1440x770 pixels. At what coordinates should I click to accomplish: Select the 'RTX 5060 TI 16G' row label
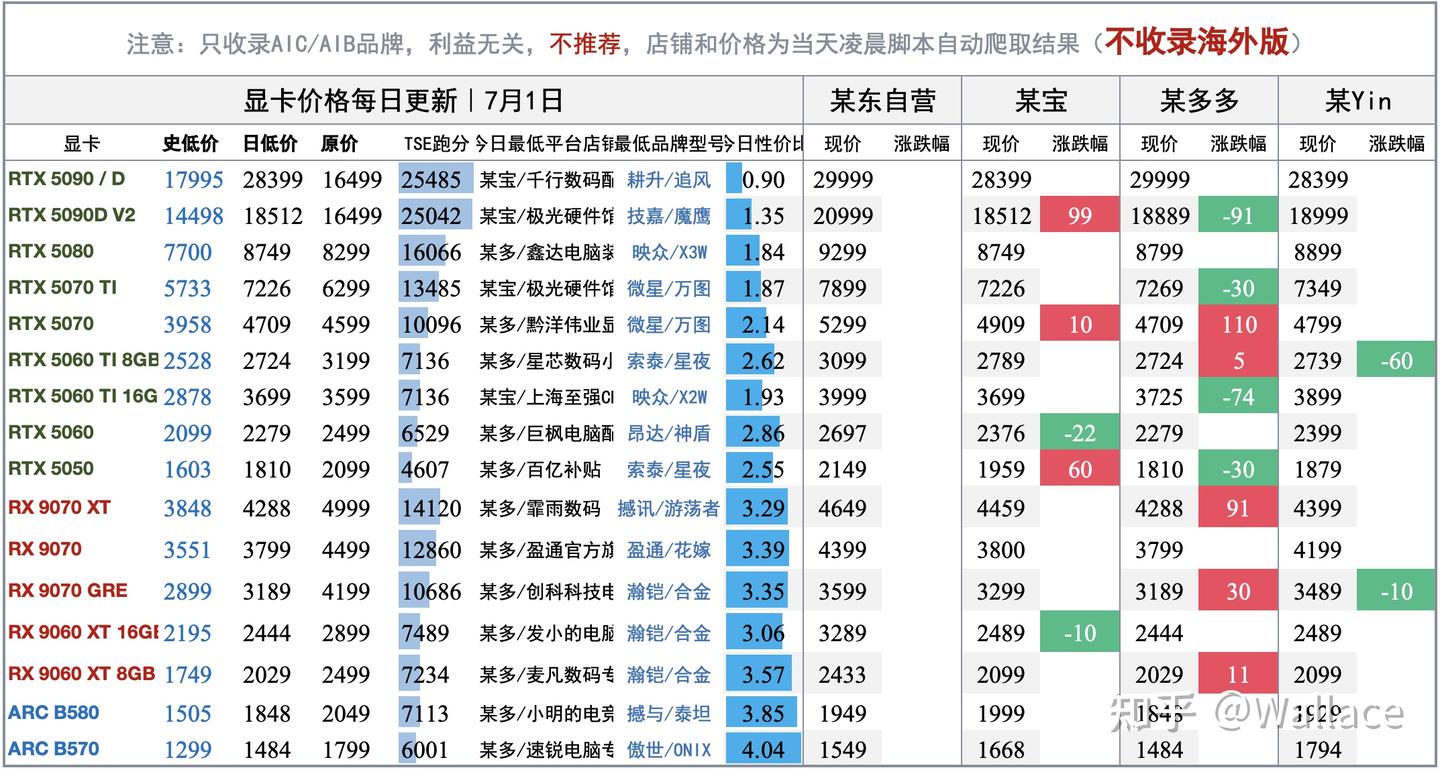pos(83,396)
